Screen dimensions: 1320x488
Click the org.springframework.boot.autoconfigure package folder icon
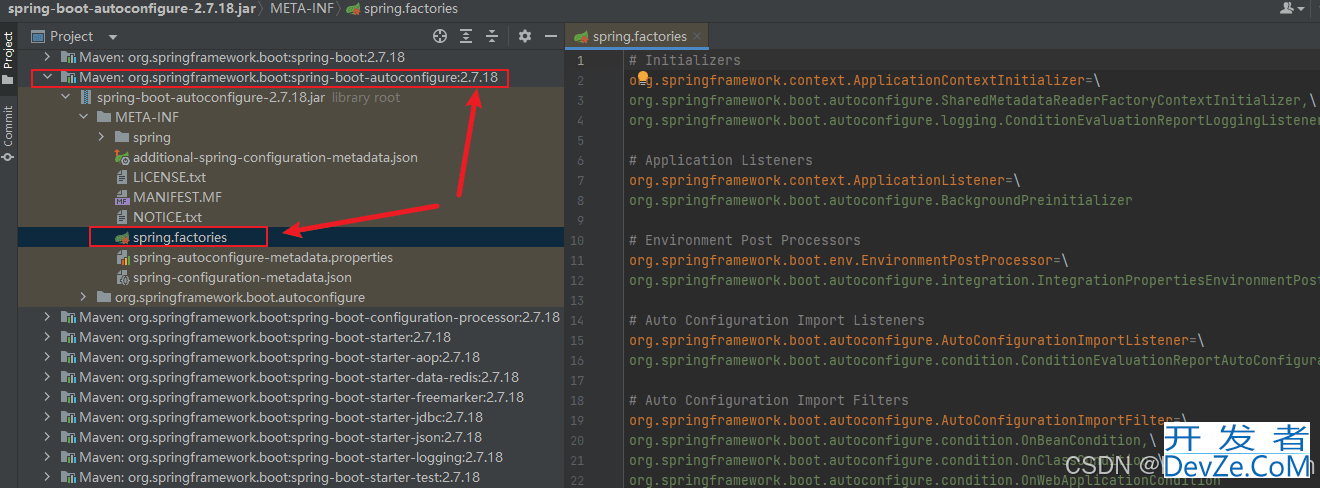104,297
